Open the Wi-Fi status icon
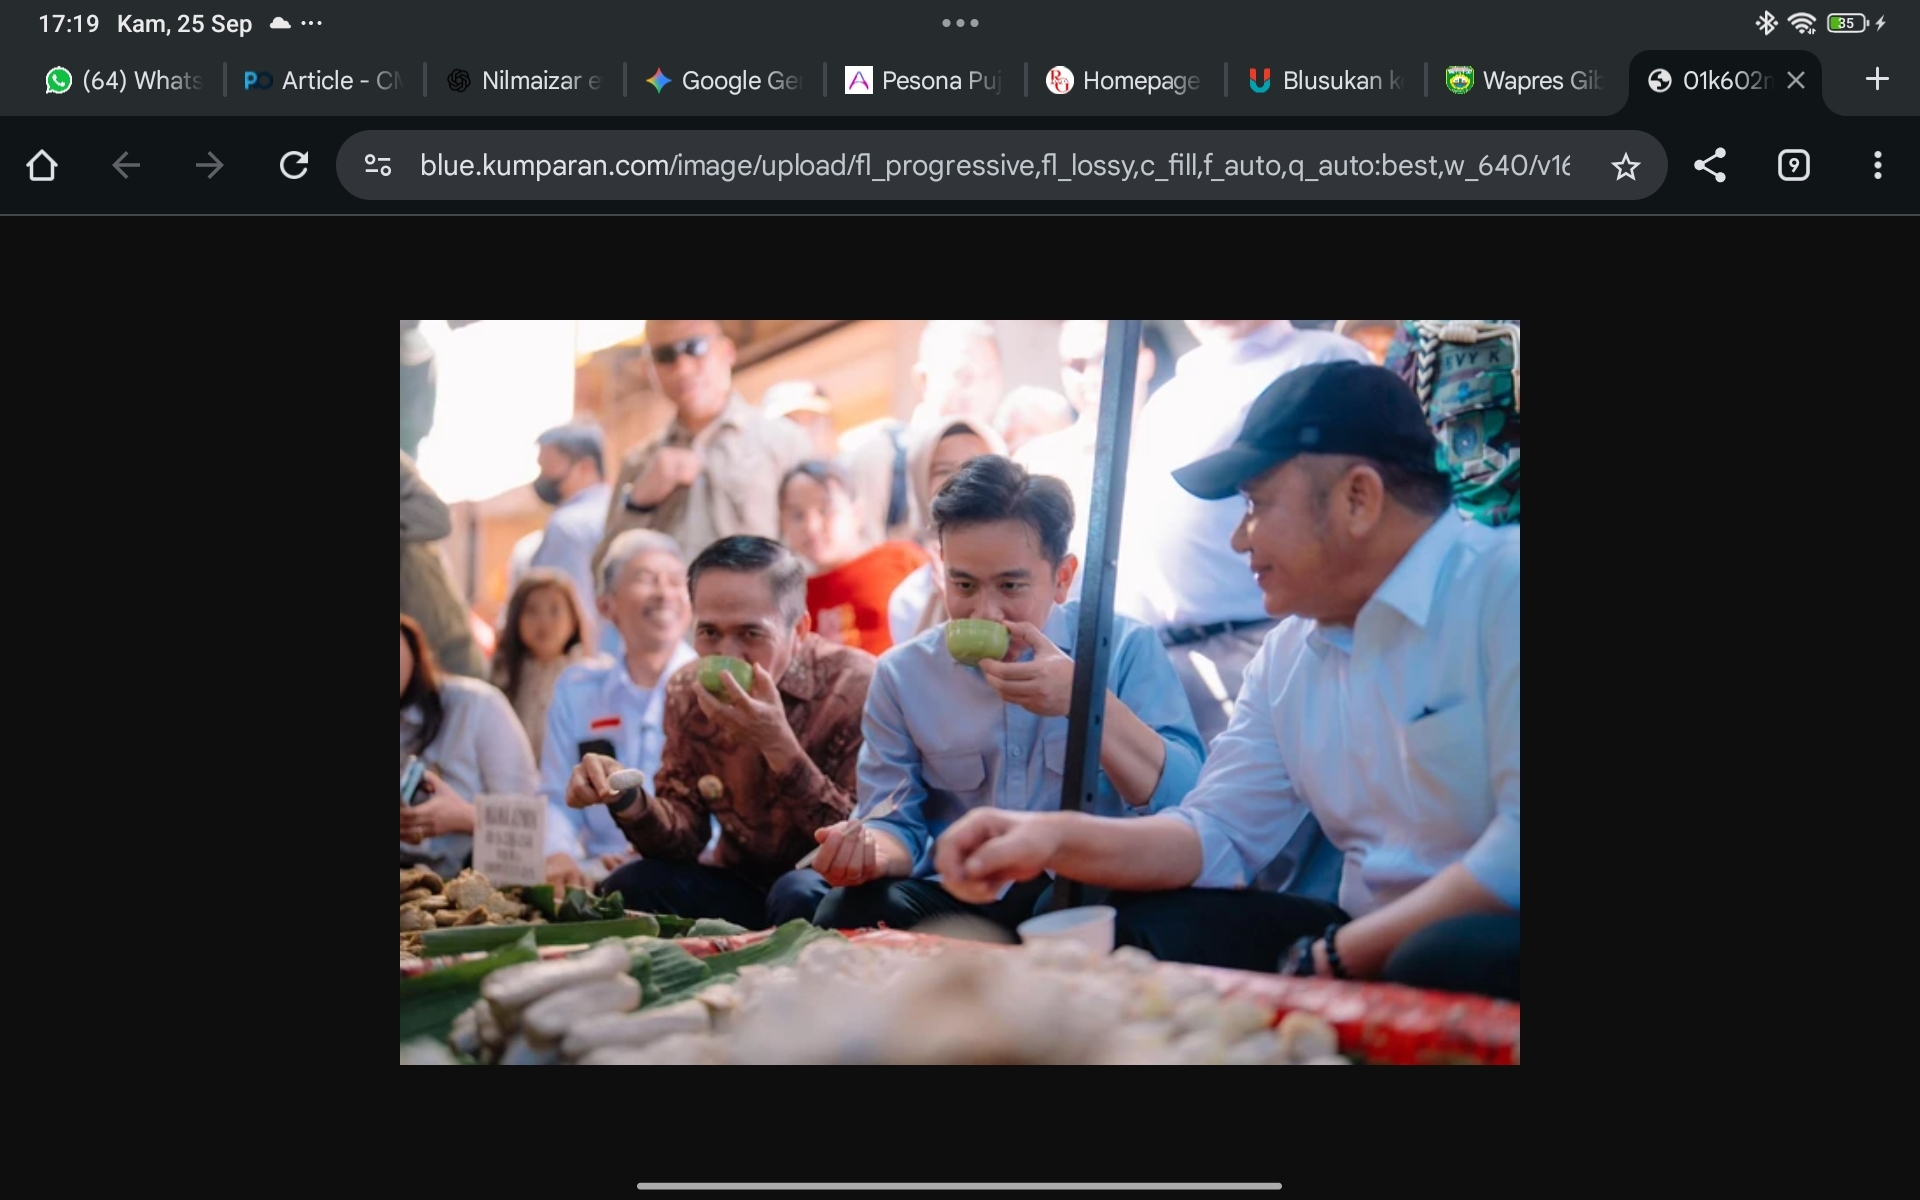This screenshot has width=1920, height=1200. click(1802, 23)
